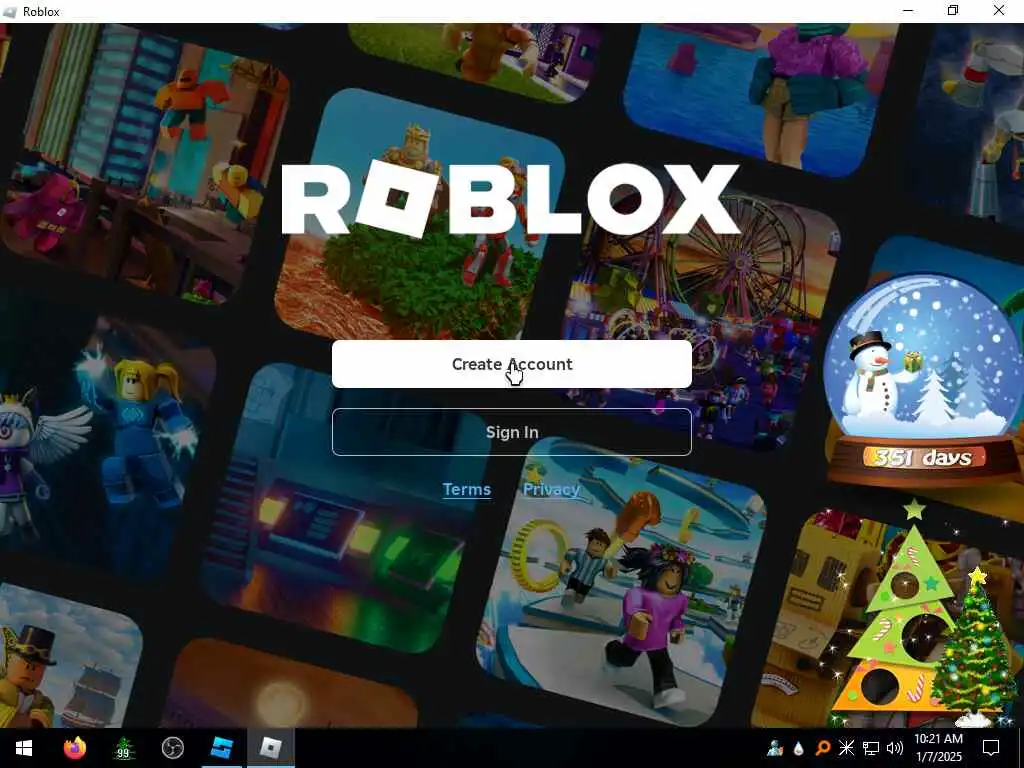Open the Christmas tree taskbar app
The width and height of the screenshot is (1024, 768).
click(x=123, y=748)
